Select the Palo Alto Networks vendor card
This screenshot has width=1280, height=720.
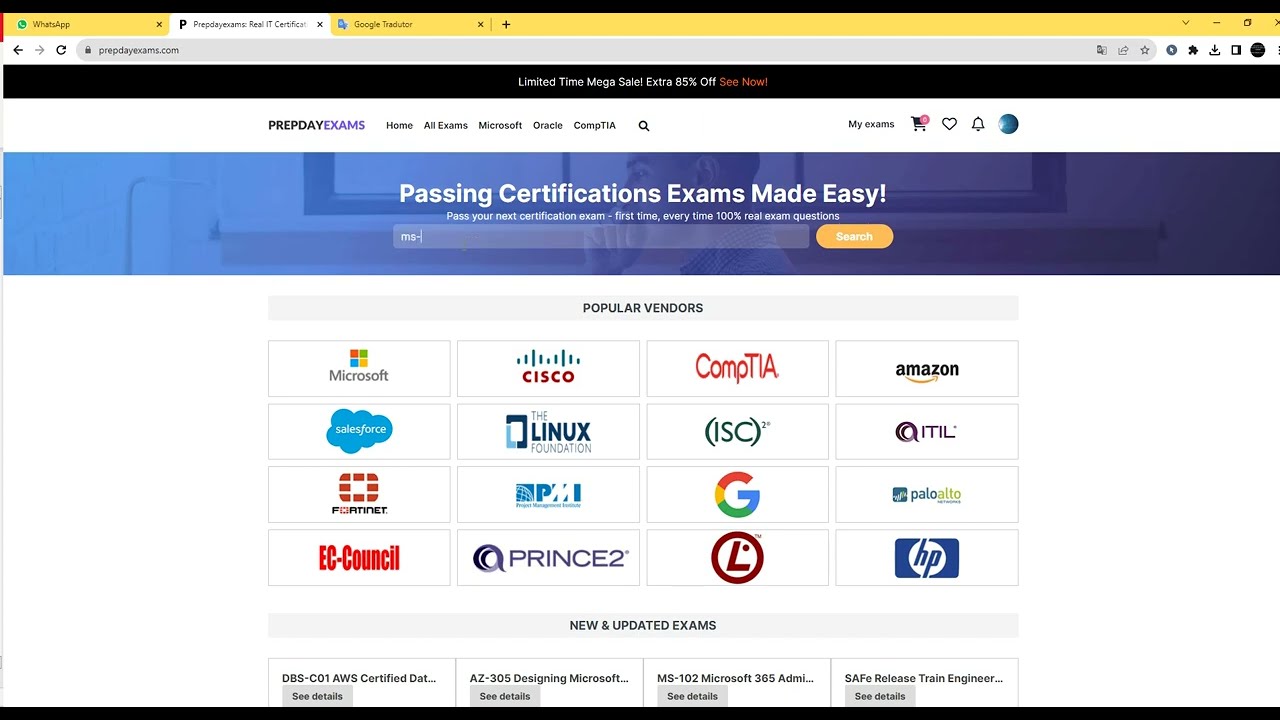pos(927,494)
